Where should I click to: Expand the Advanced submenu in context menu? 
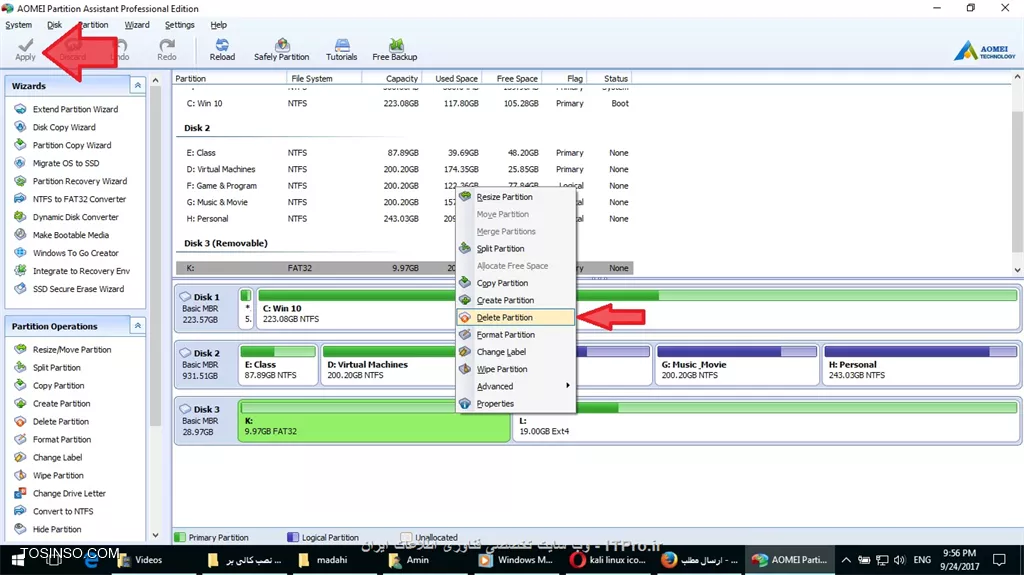[x=516, y=386]
